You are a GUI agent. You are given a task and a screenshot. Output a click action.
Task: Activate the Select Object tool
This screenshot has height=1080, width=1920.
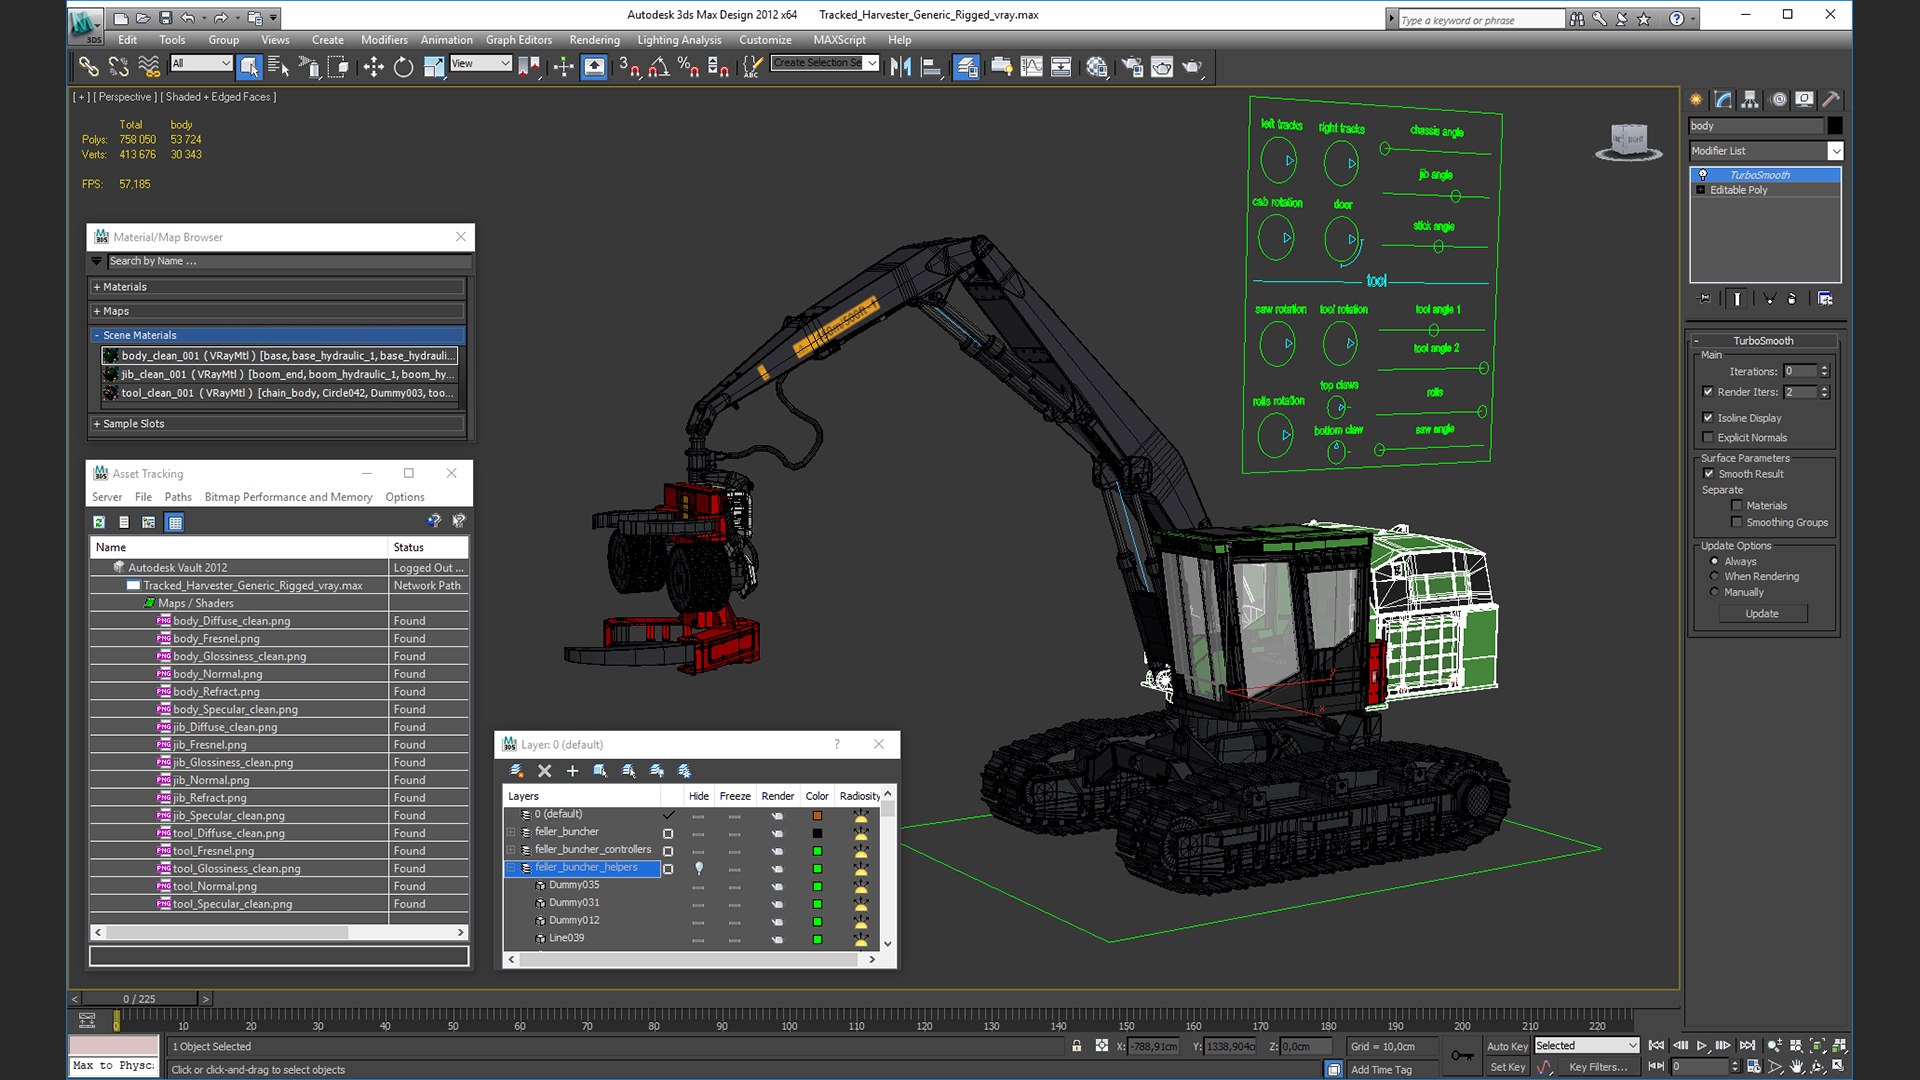[x=249, y=67]
